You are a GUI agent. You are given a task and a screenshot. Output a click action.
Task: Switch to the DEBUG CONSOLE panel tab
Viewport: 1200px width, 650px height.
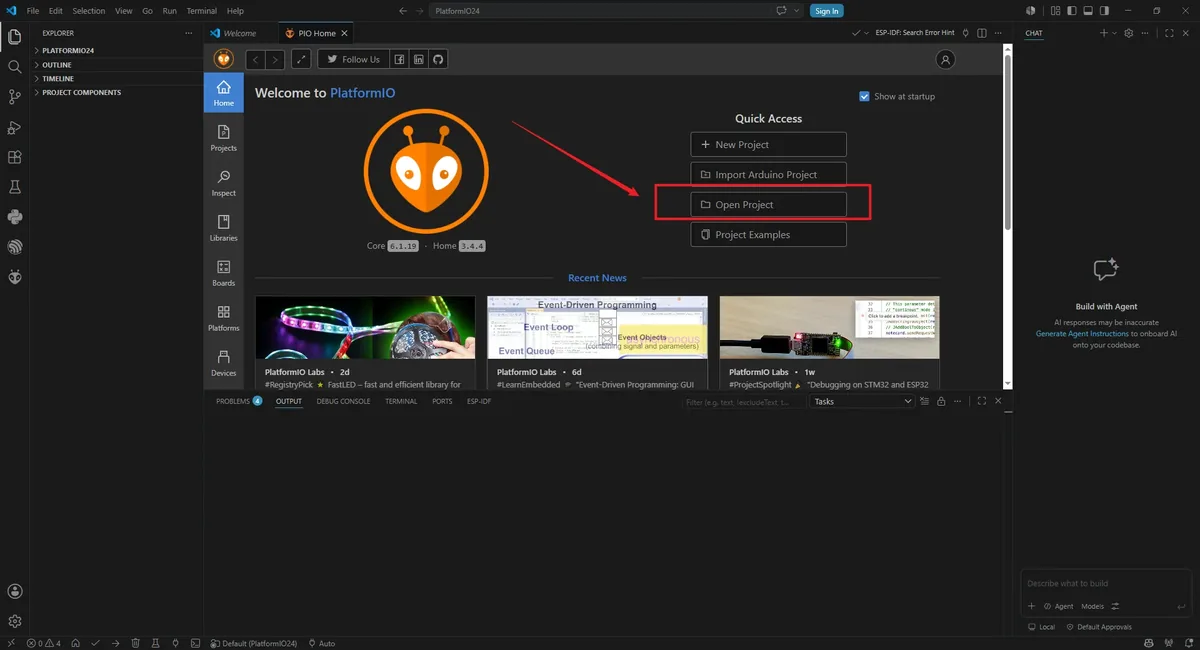(343, 401)
